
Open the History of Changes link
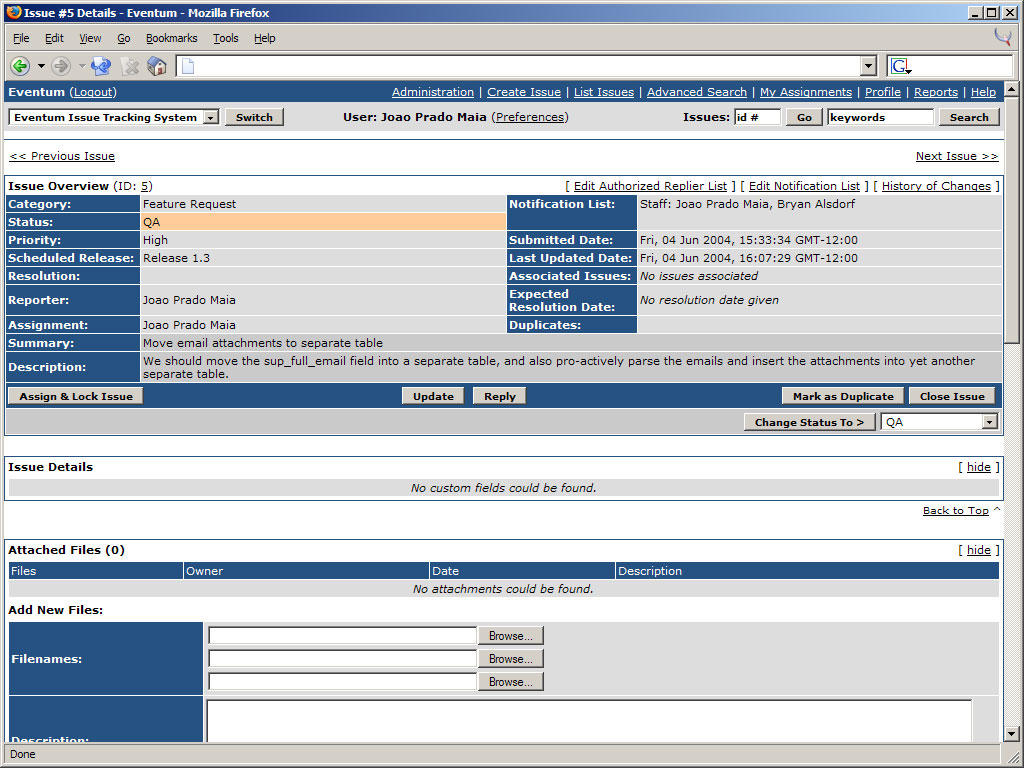(936, 186)
